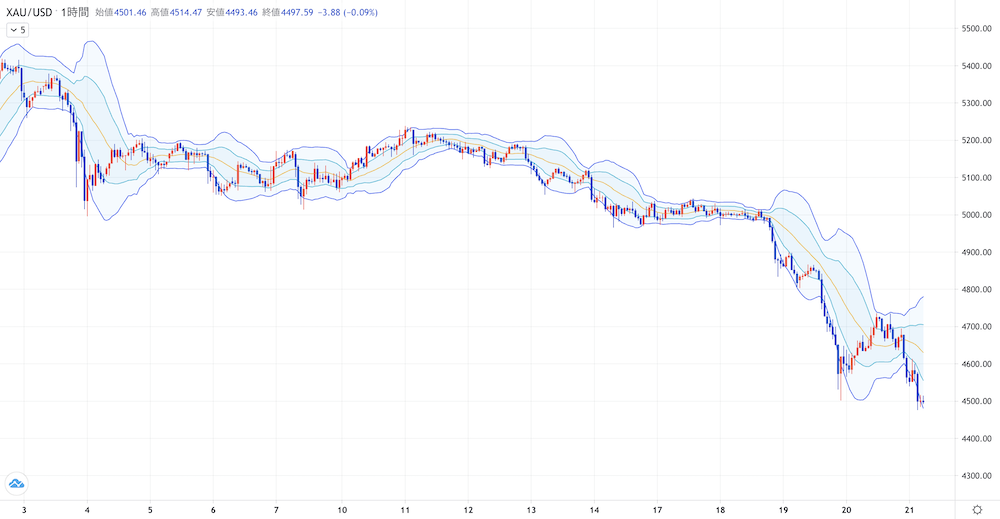This screenshot has width=1000, height=519.
Task: Expand the collapsed indicator legend showing 5
Action: click(x=17, y=30)
